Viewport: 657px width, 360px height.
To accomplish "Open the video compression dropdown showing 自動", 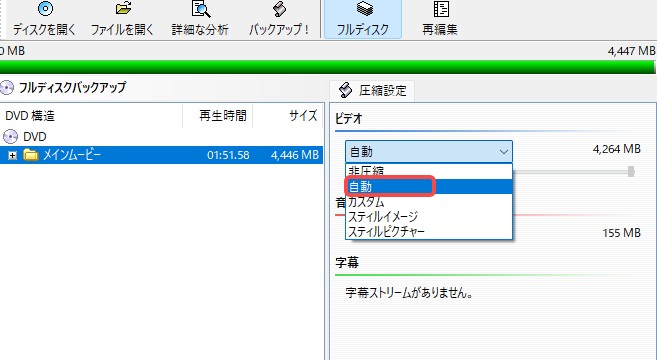I will point(429,152).
